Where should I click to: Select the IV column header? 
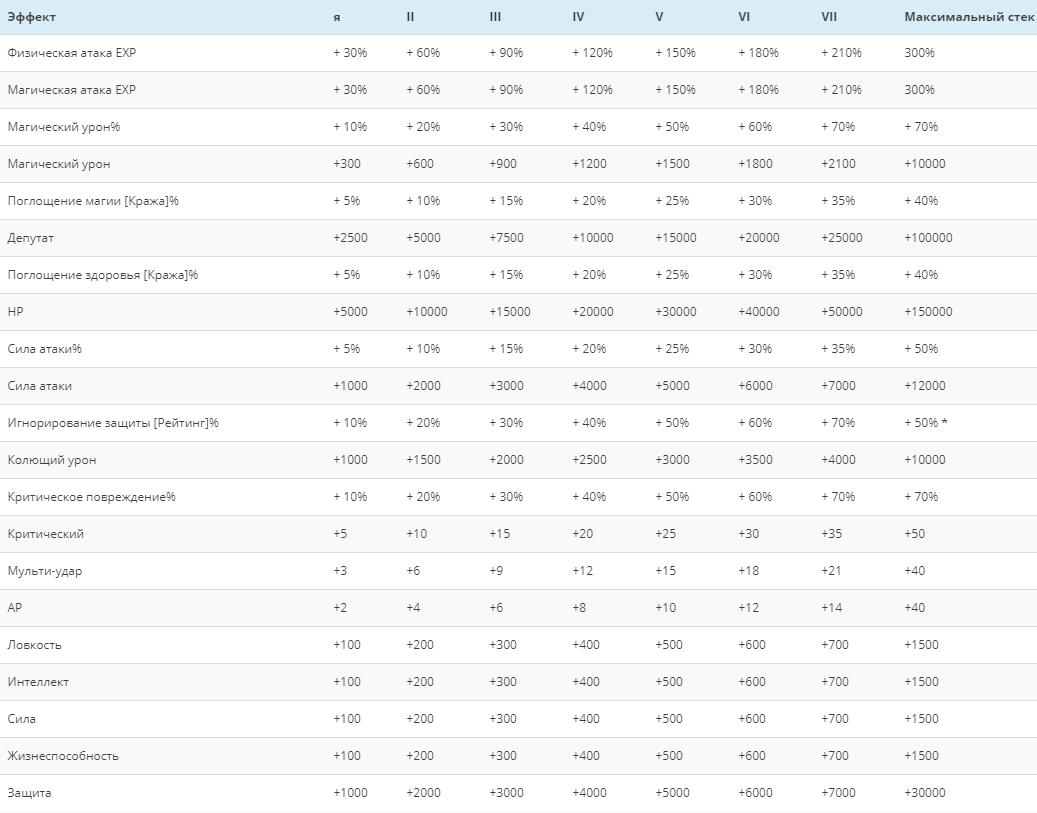tap(578, 17)
